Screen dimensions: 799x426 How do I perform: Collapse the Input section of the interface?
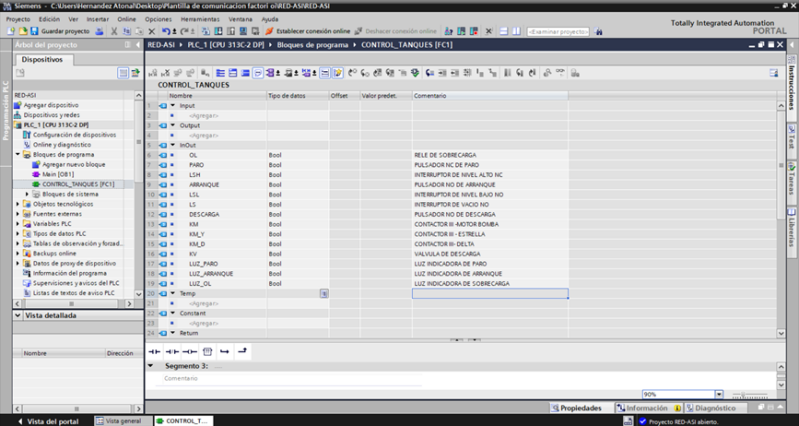[x=172, y=105]
